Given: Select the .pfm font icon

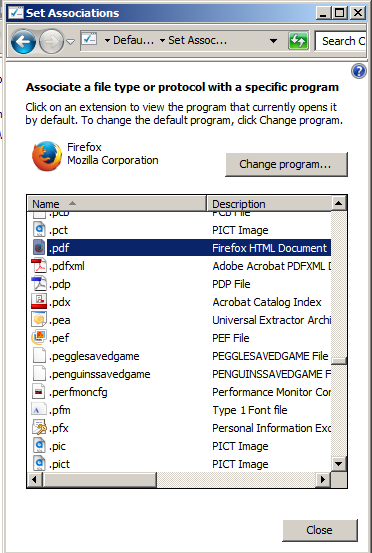Looking at the screenshot, I should pos(39,410).
